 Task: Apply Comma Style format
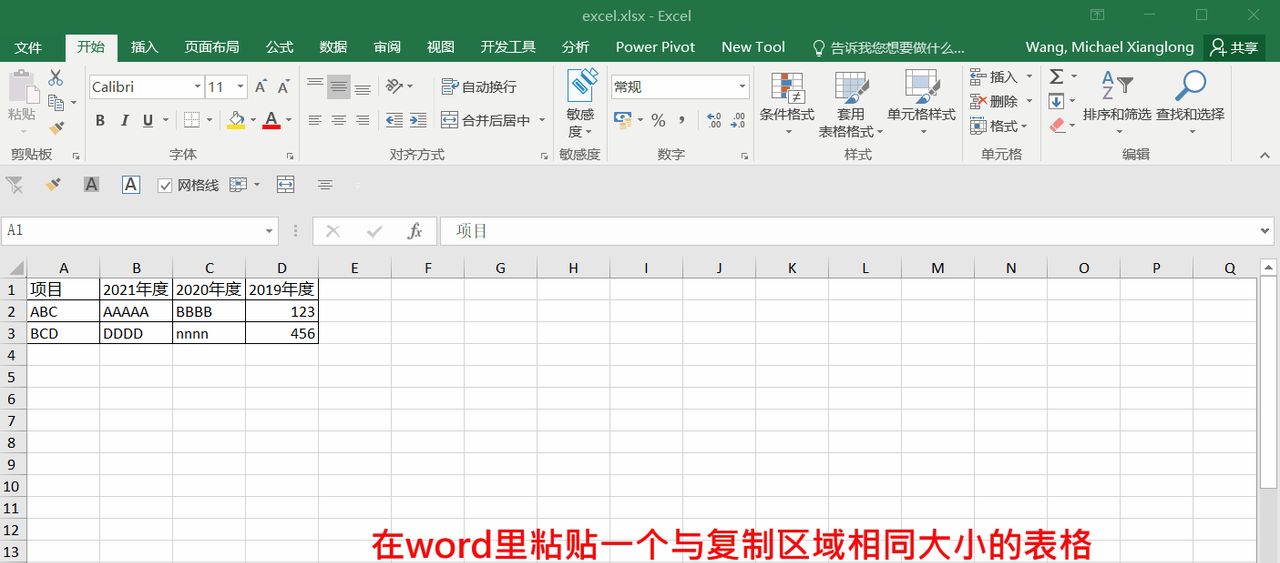click(x=682, y=120)
